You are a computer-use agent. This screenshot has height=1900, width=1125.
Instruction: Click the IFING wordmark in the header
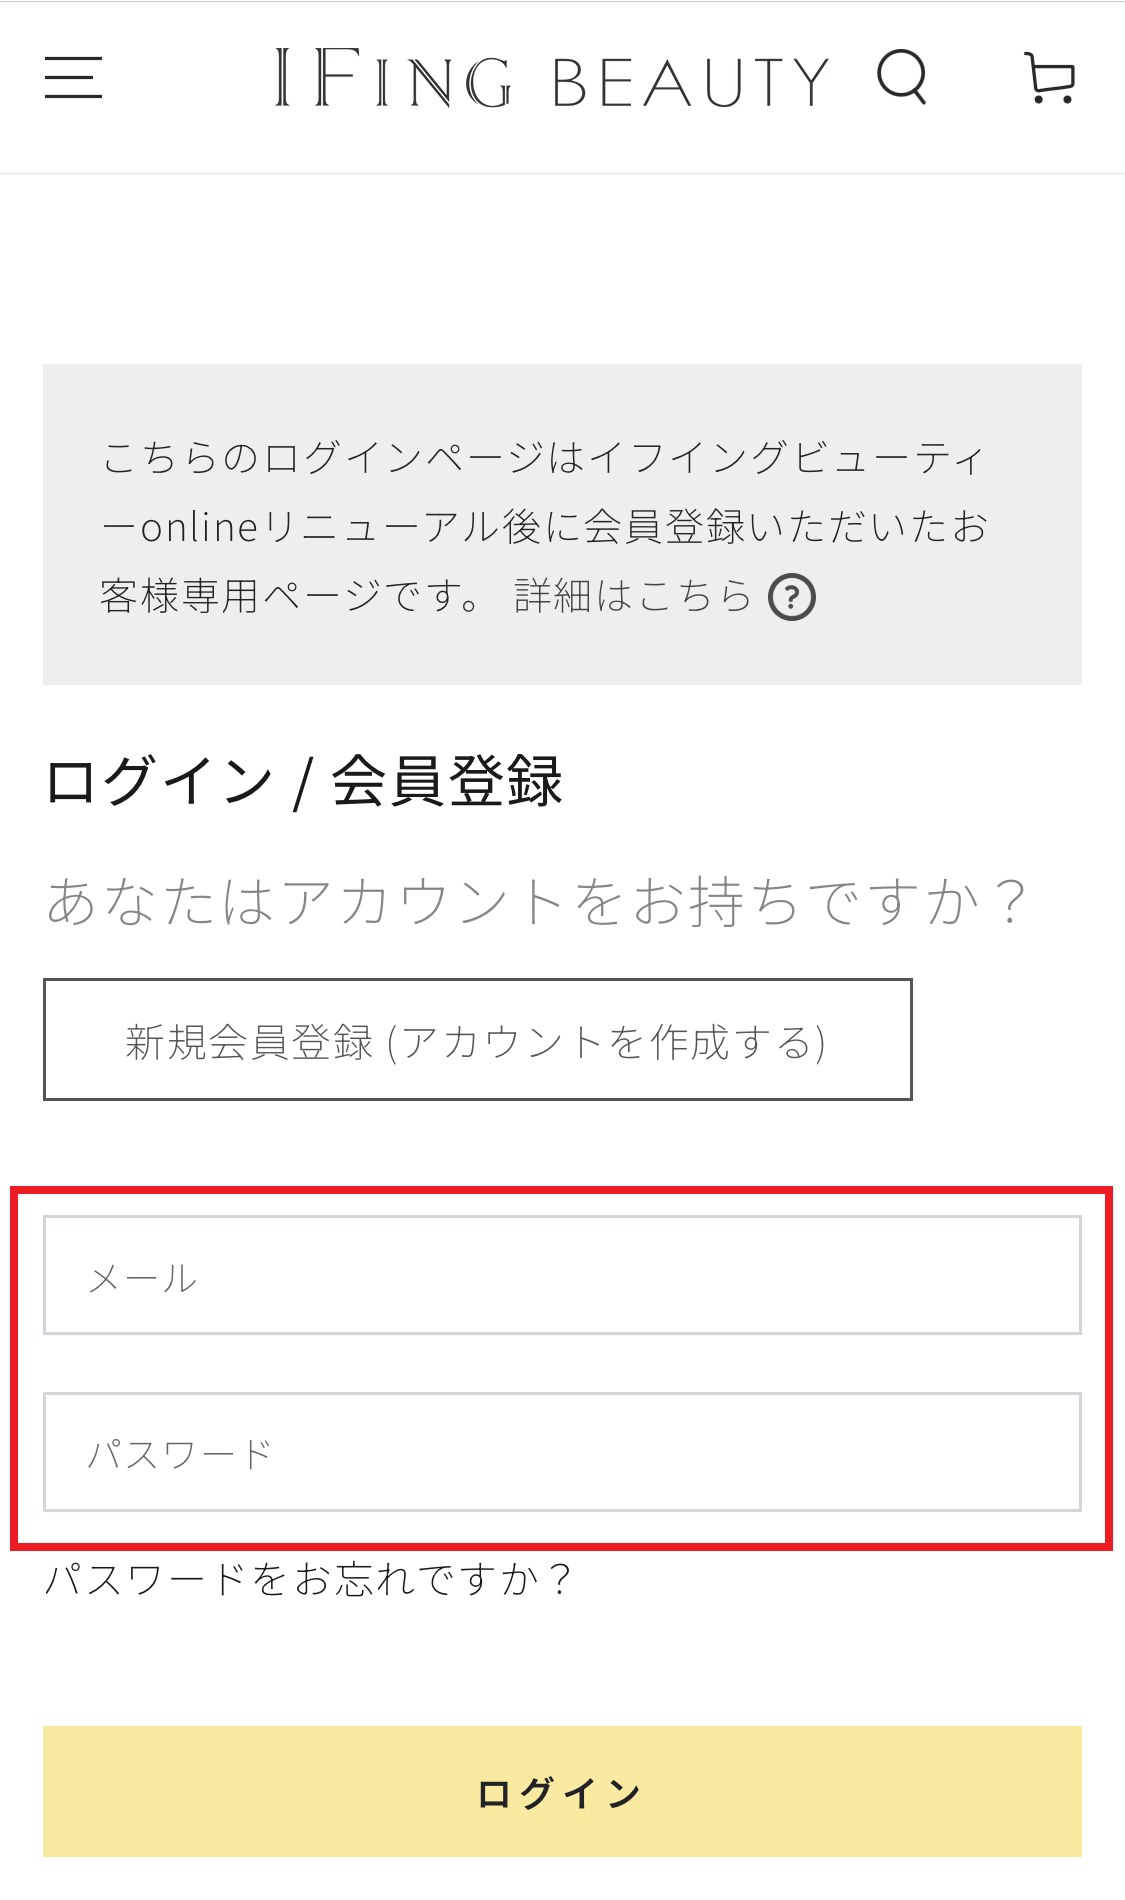(394, 80)
